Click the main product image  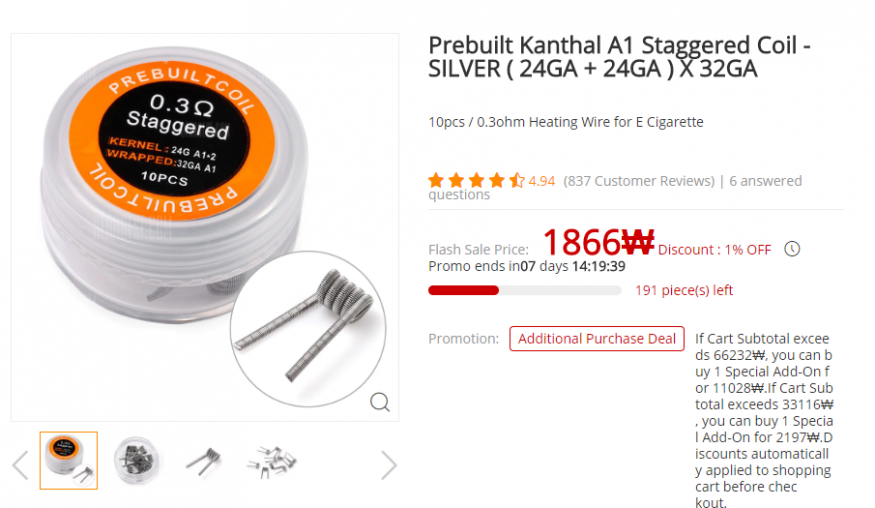205,227
